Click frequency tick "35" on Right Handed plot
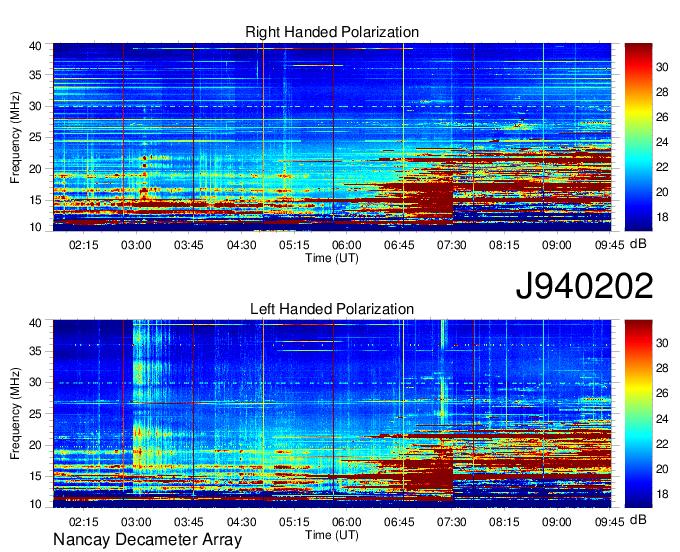The height and width of the screenshot is (552, 680). tap(35, 75)
